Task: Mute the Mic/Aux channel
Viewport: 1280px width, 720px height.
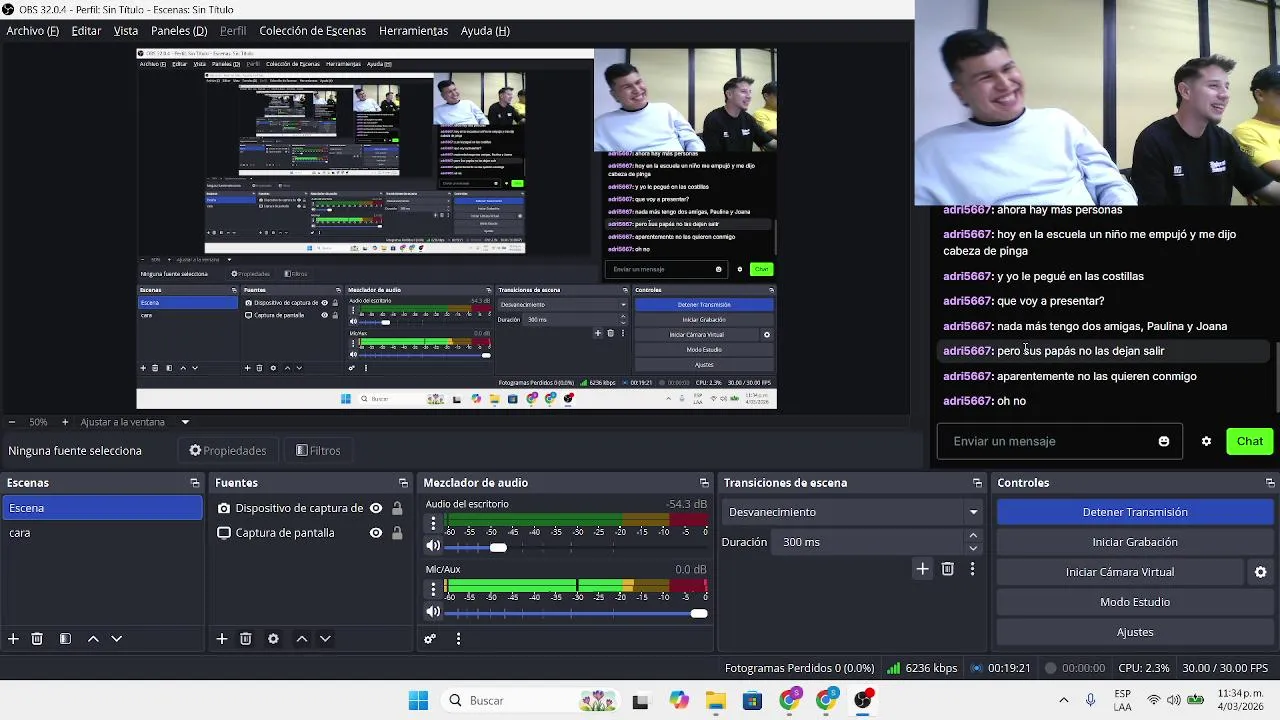Action: (x=433, y=612)
